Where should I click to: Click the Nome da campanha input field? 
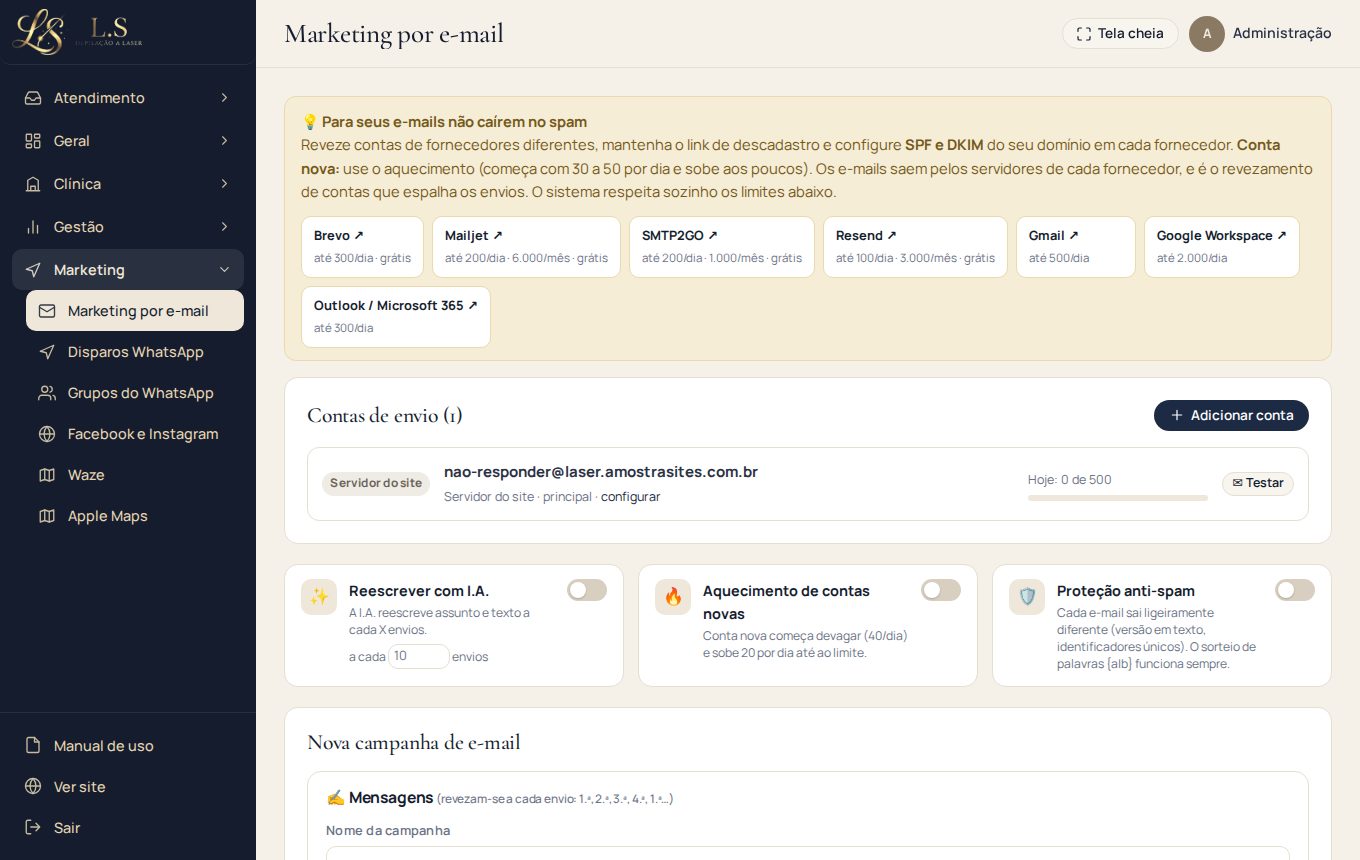(x=808, y=853)
